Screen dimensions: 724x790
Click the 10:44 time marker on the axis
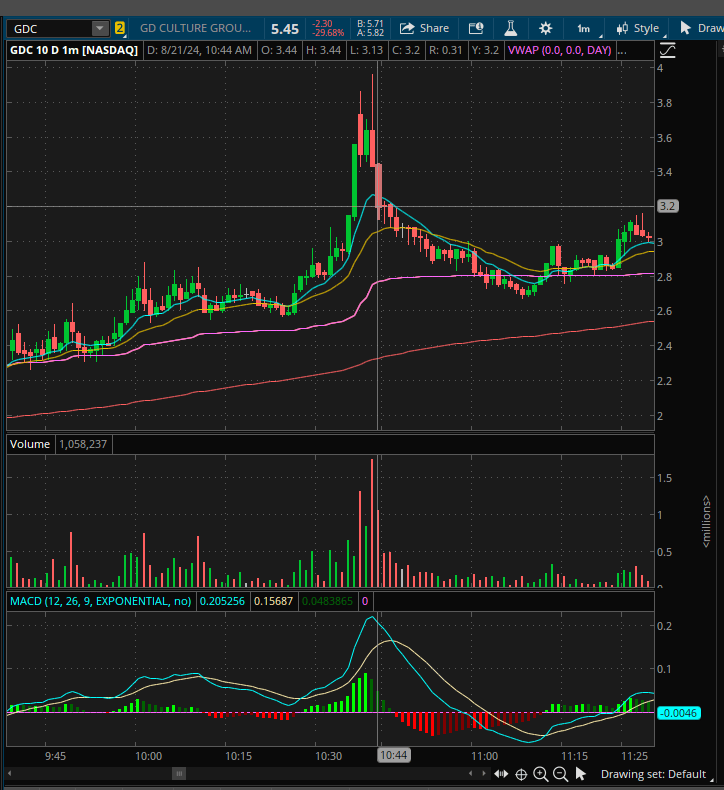click(x=393, y=755)
